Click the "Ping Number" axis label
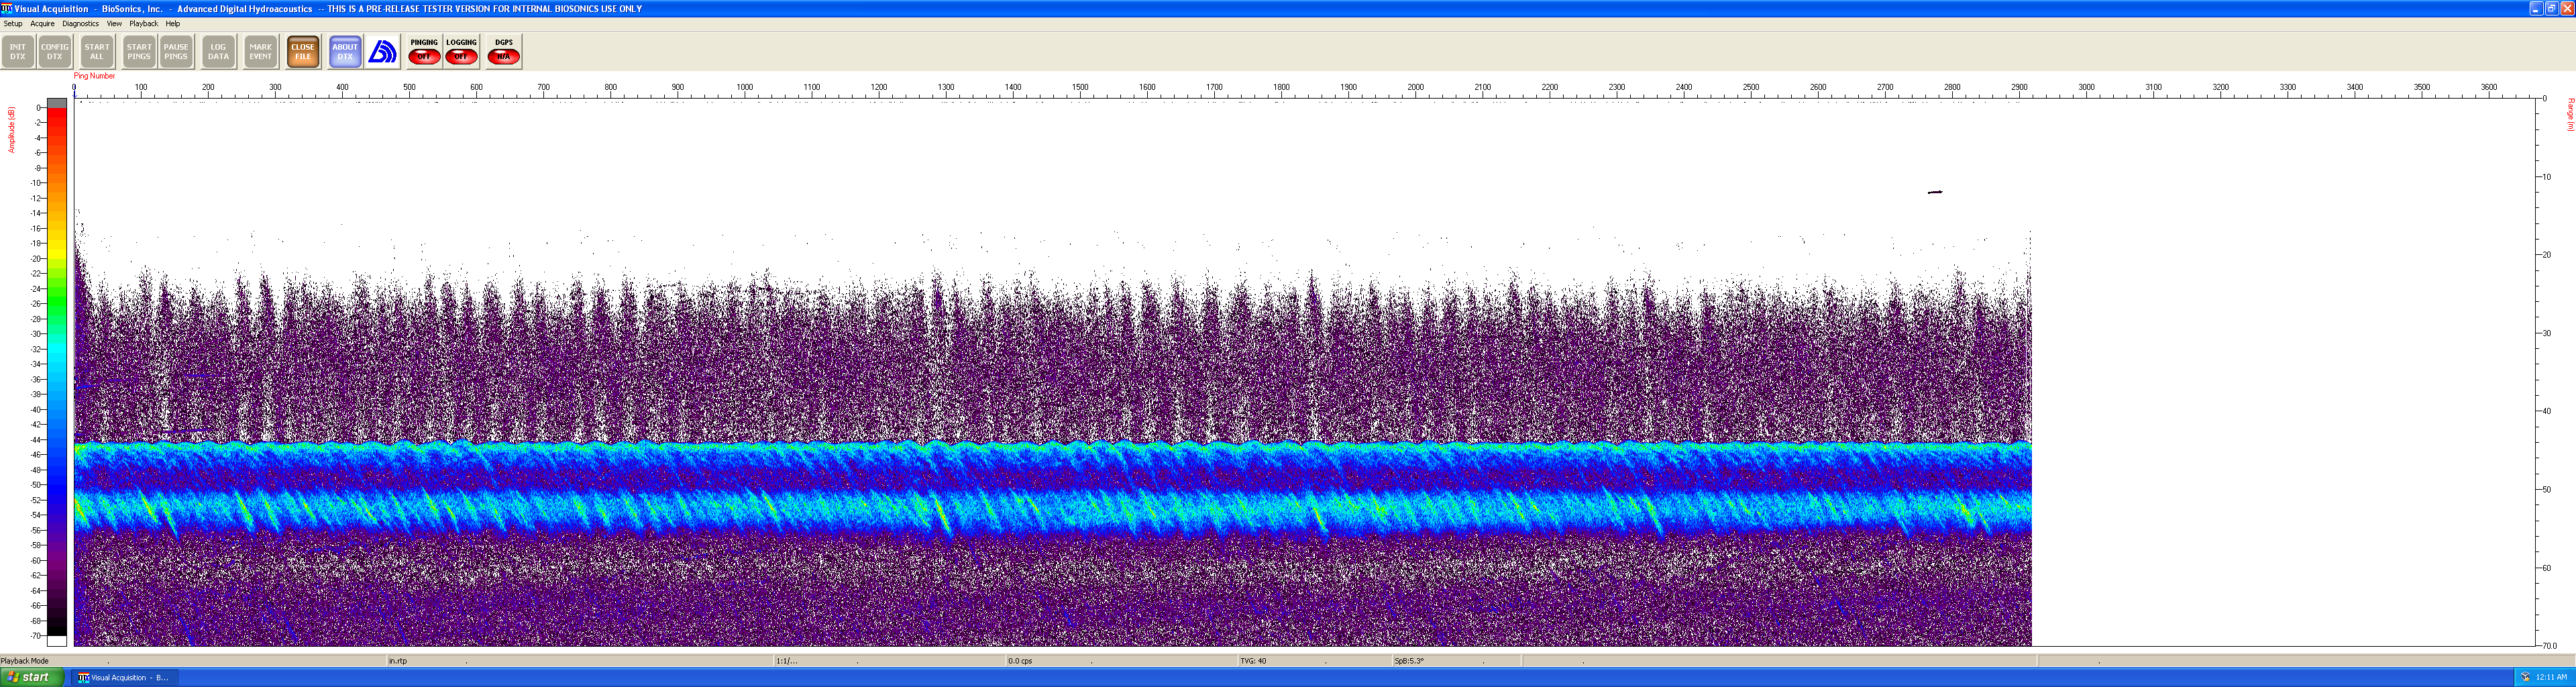This screenshot has width=2576, height=687. pyautogui.click(x=95, y=76)
